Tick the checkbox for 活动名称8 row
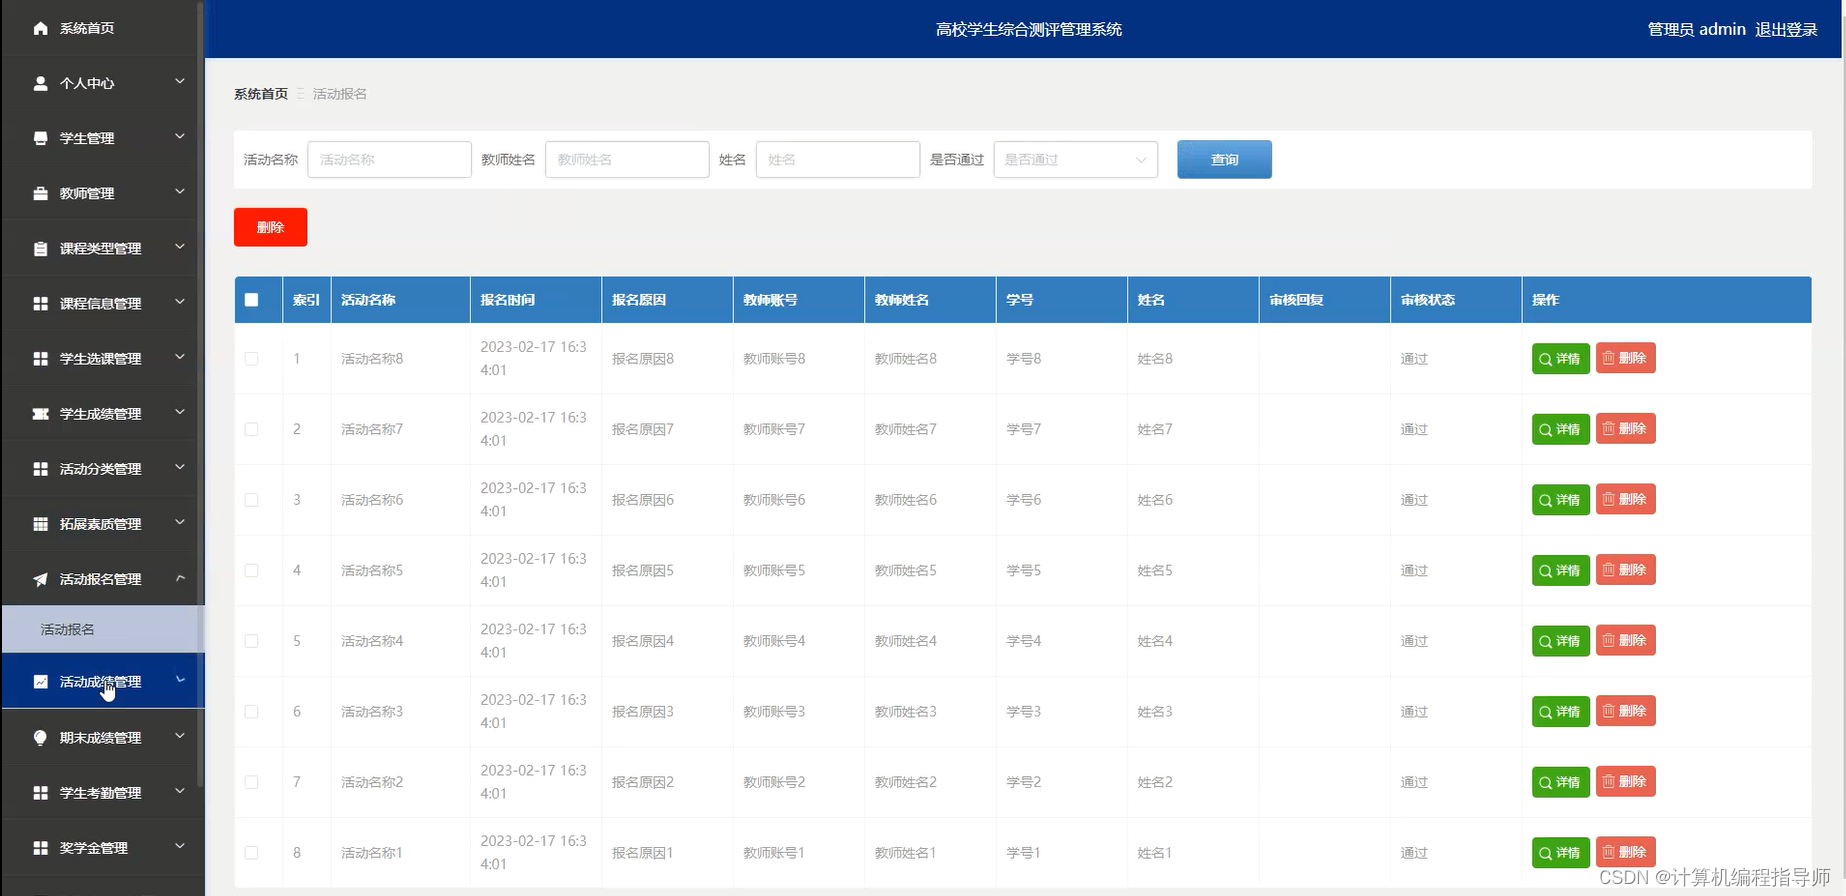This screenshot has height=896, width=1846. coord(251,358)
